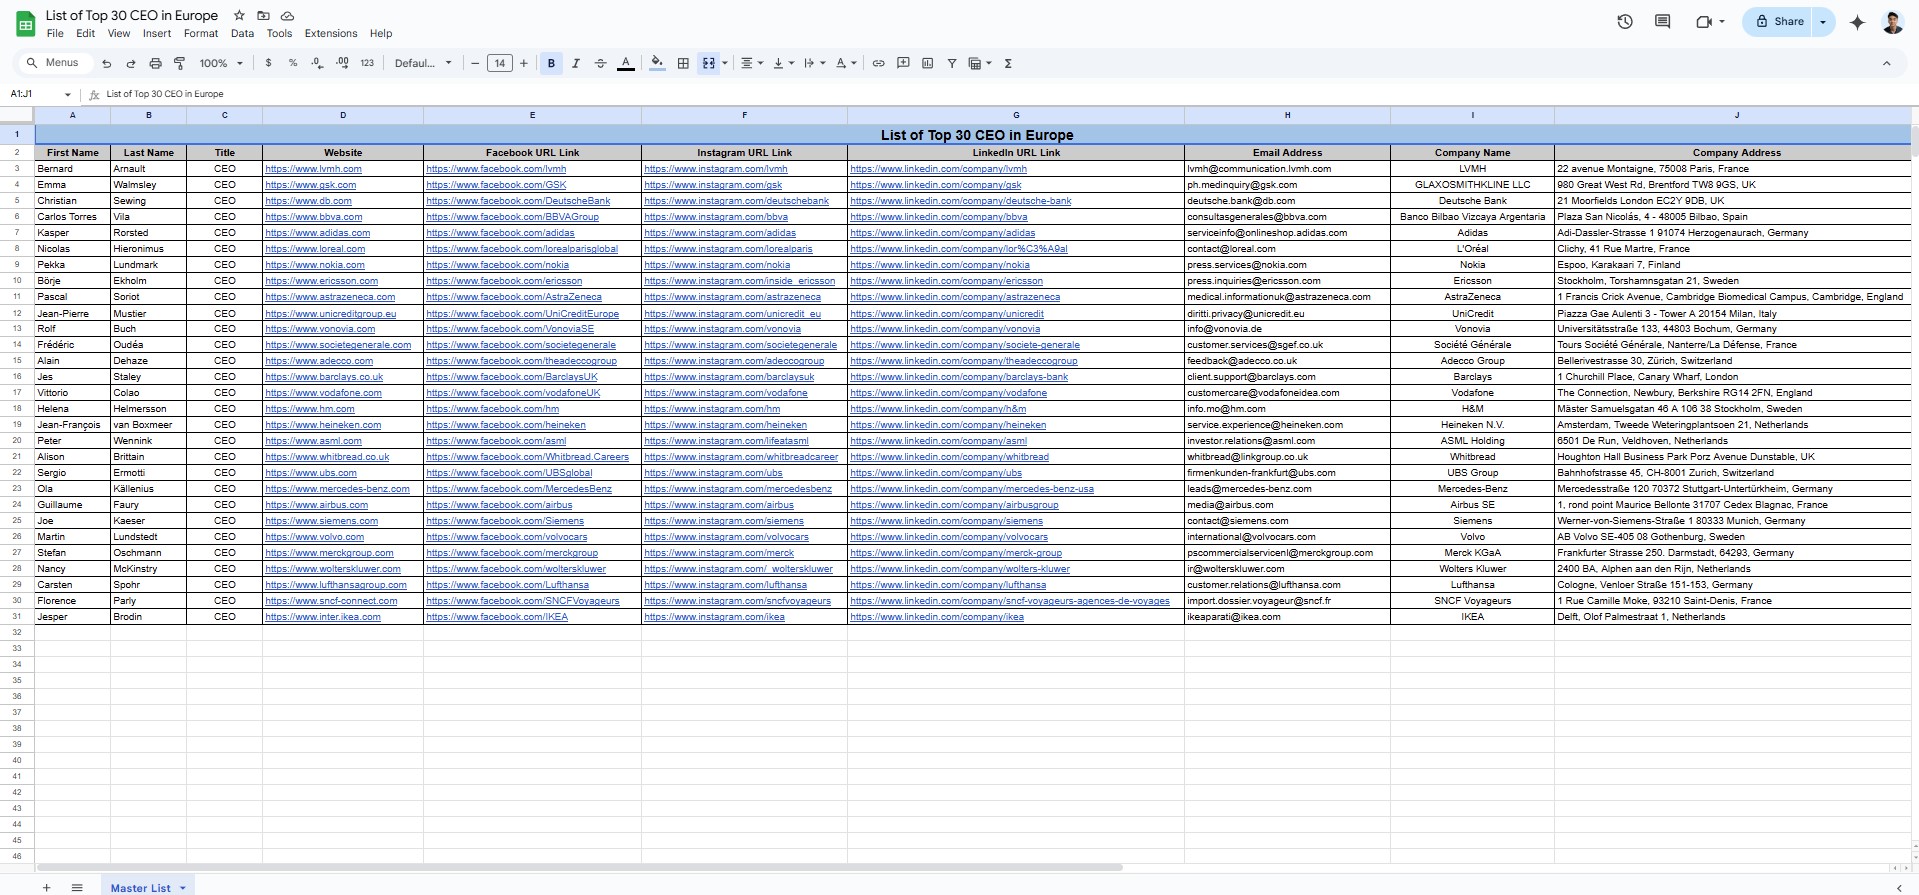Click the horizontal scrollbar
This screenshot has height=895, width=1919.
[x=580, y=867]
